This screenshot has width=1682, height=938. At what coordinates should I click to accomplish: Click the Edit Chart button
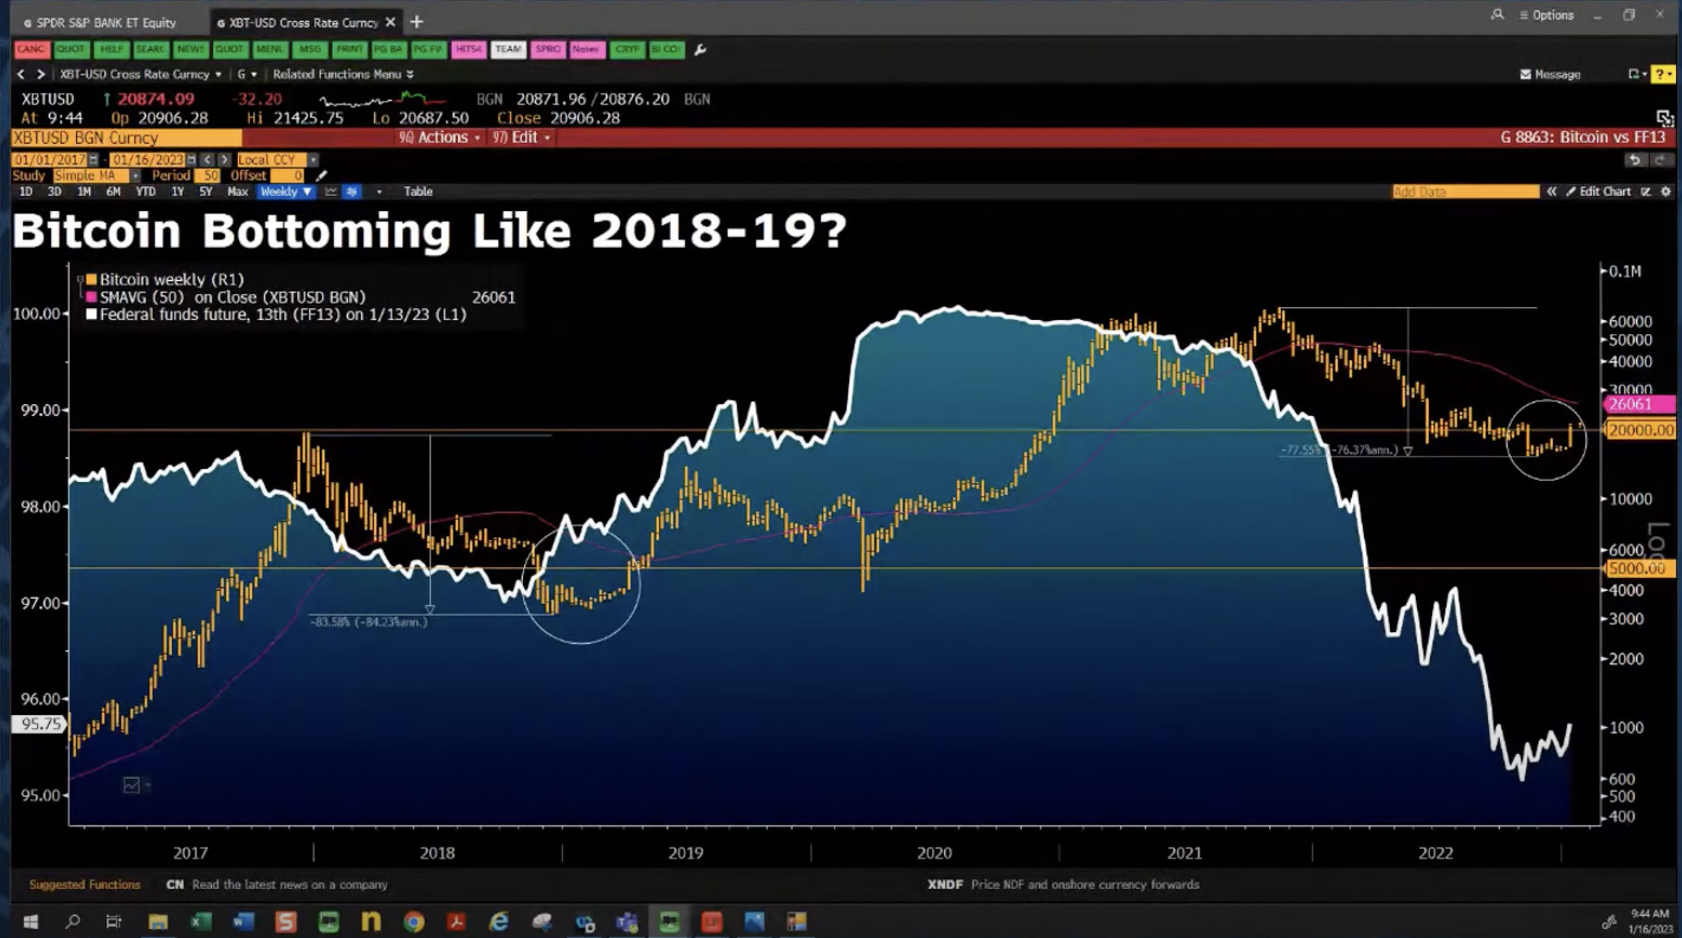point(1598,191)
